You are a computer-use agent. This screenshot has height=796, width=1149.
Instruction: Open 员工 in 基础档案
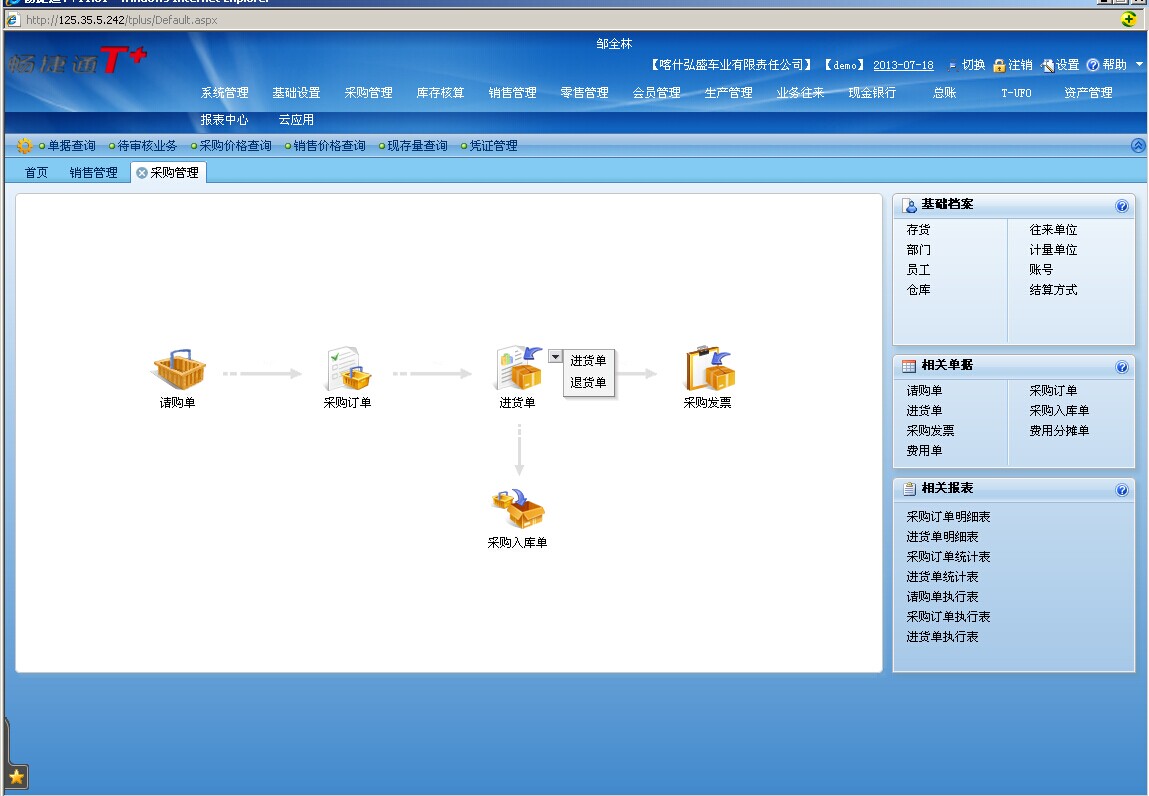click(918, 270)
